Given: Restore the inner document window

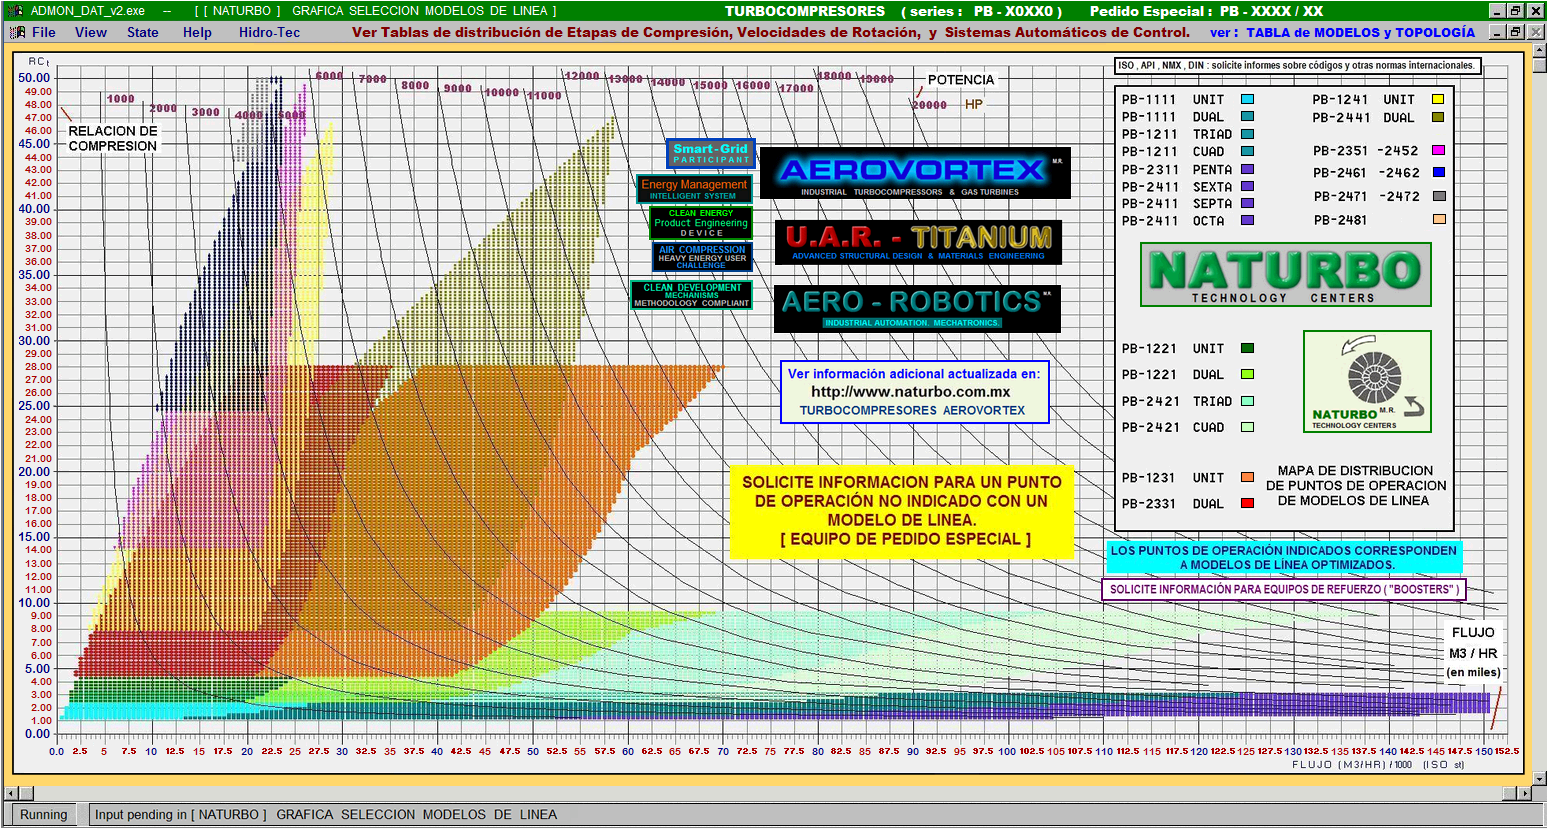Looking at the screenshot, I should (x=1516, y=32).
